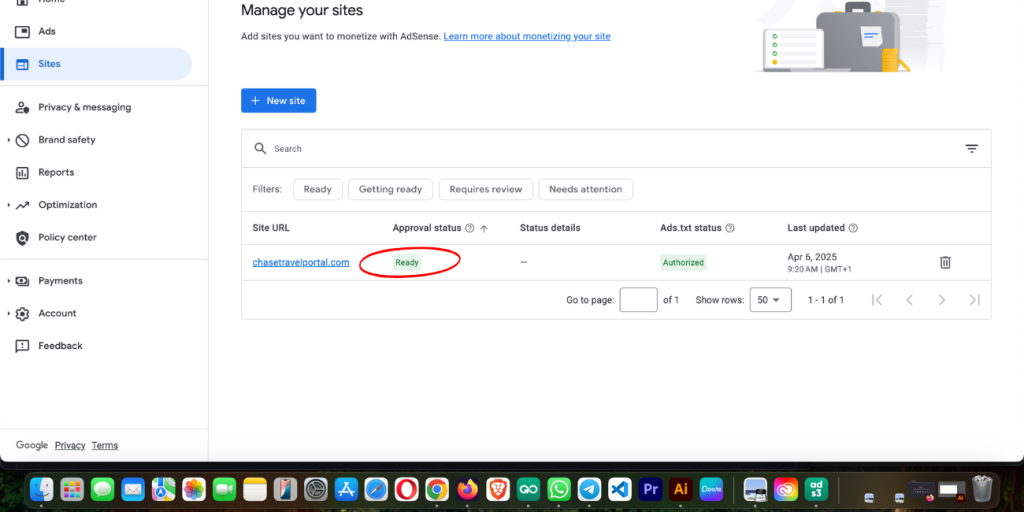Open Messages from the dock
Viewport: 1024px width, 512px height.
pos(103,488)
